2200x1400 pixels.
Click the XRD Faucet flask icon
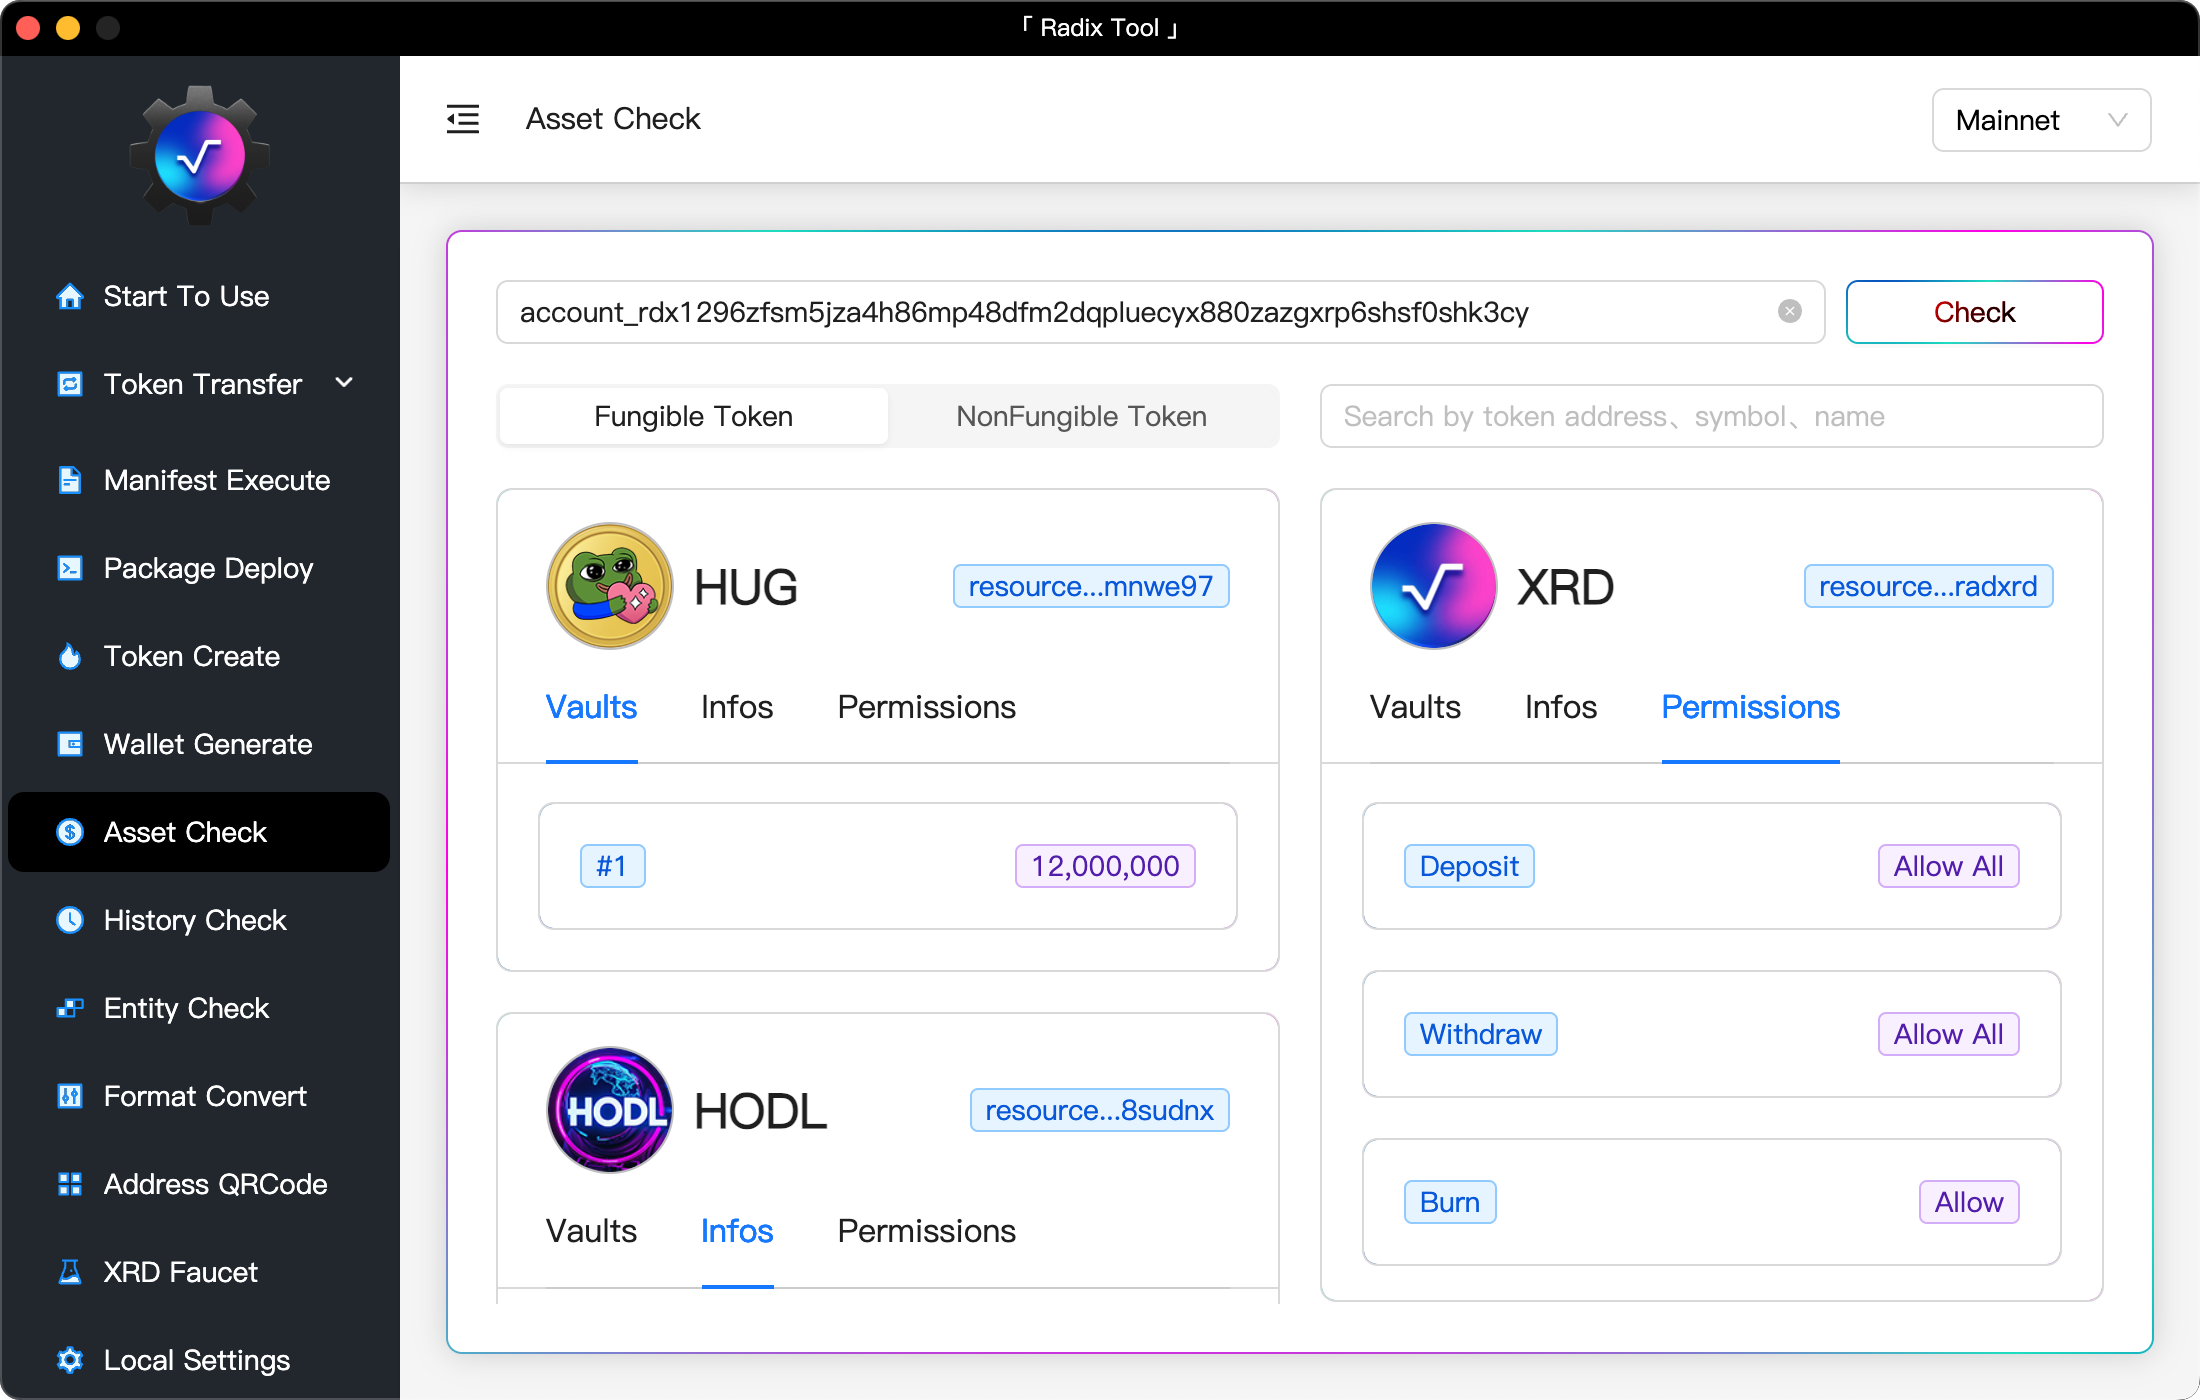[x=70, y=1273]
